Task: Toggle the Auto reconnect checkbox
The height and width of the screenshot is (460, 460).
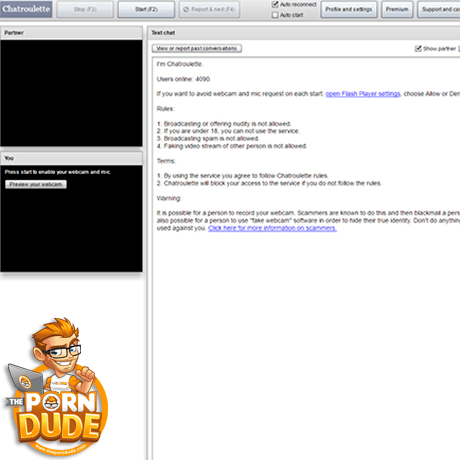Action: coord(275,4)
